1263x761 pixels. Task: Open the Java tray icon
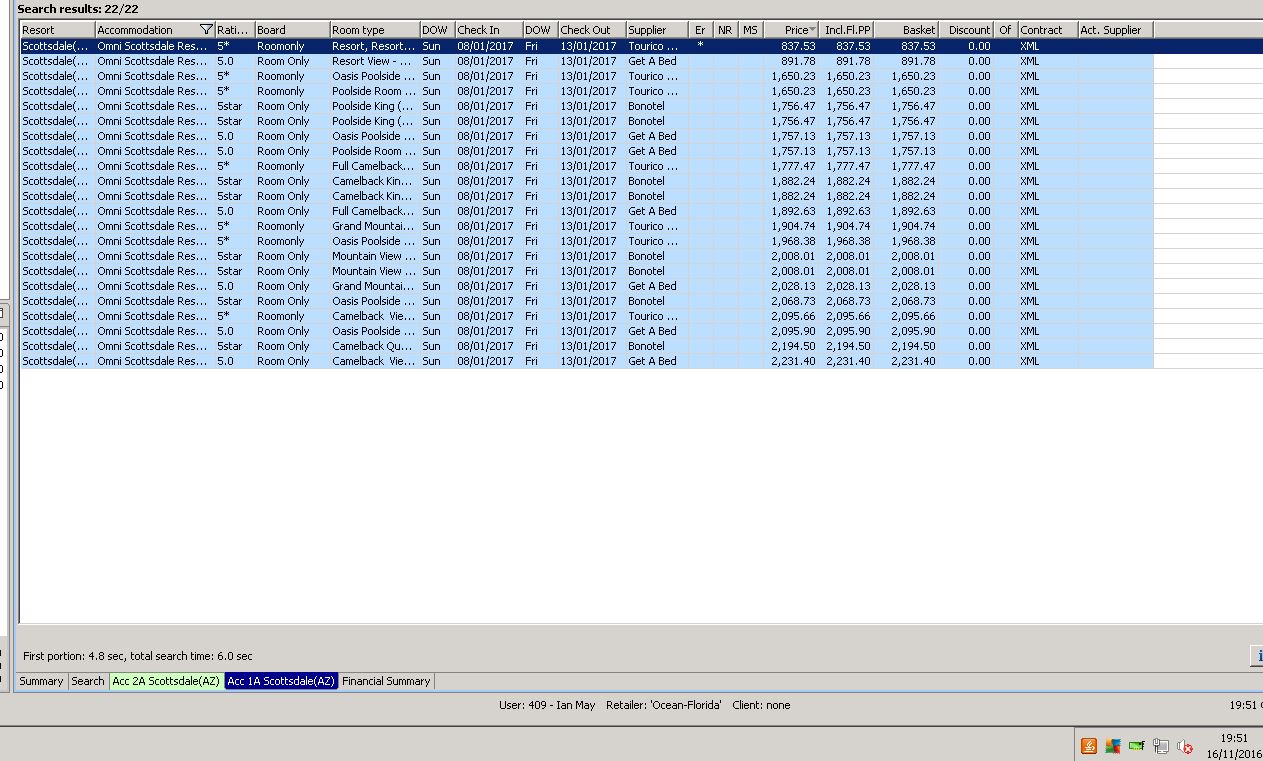tap(1089, 746)
